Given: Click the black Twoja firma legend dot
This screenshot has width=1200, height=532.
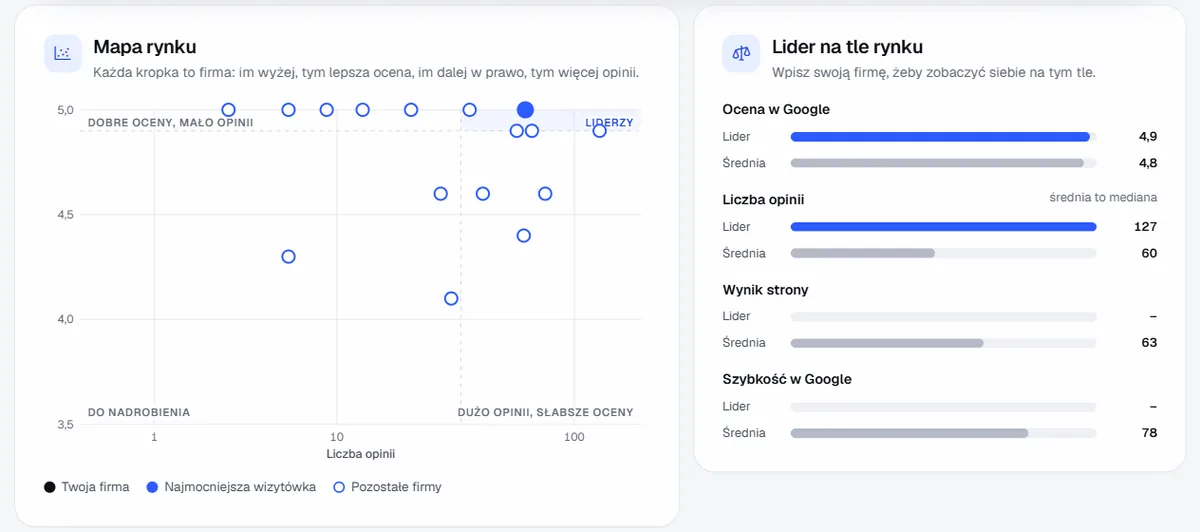Looking at the screenshot, I should pyautogui.click(x=50, y=487).
